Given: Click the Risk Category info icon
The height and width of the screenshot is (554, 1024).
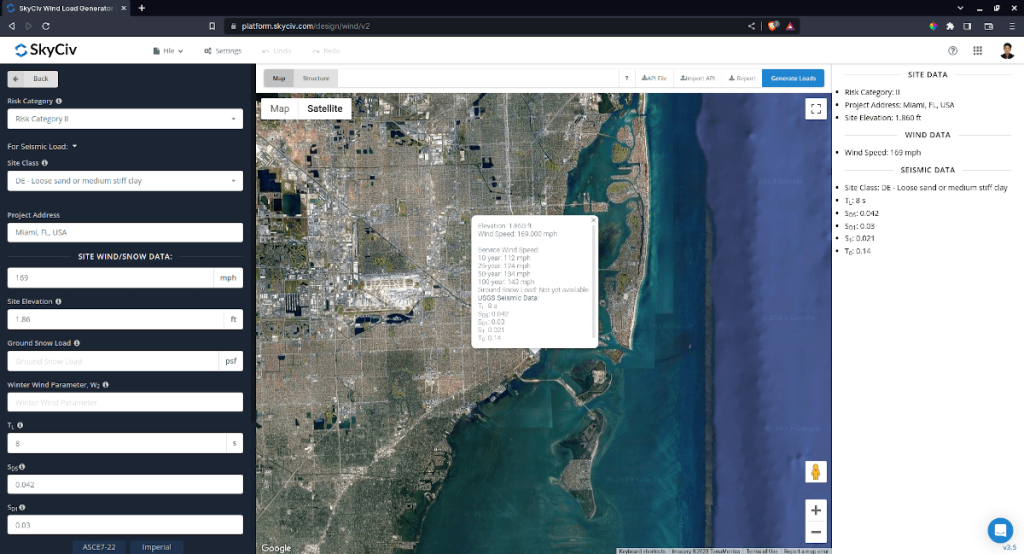Looking at the screenshot, I should click(x=59, y=101).
